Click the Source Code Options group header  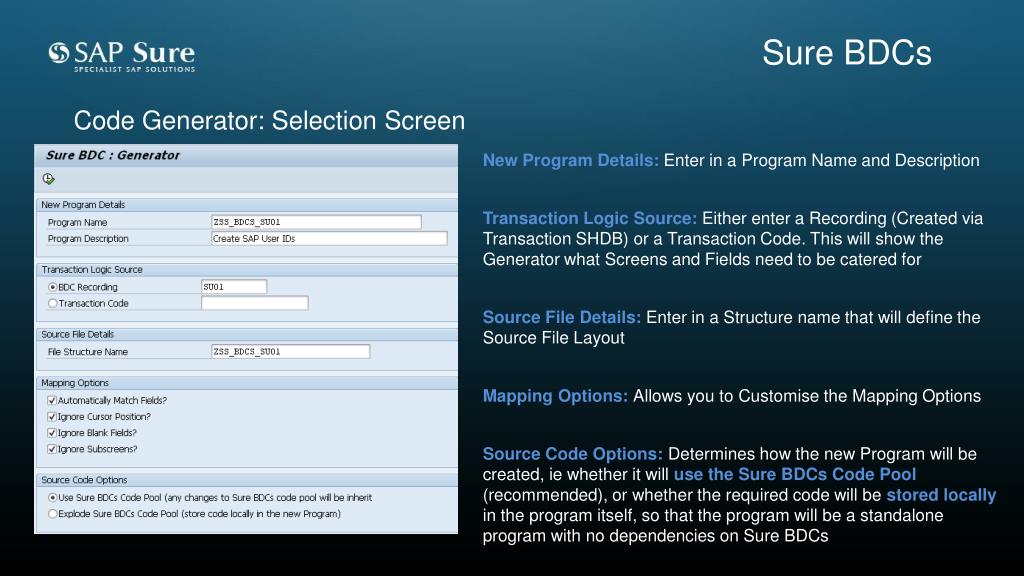(x=247, y=480)
